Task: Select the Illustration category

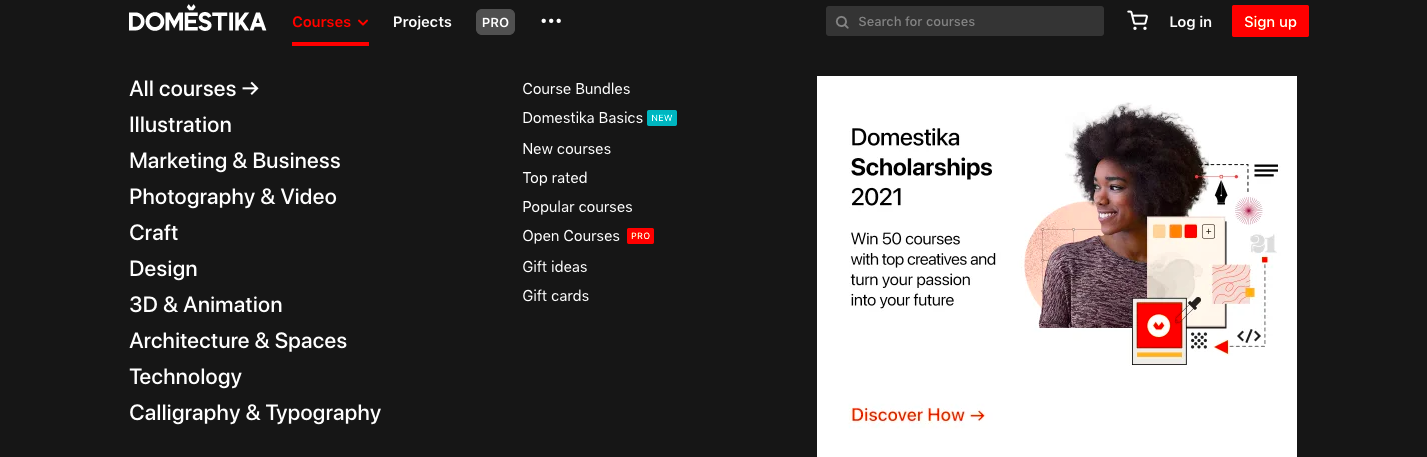Action: tap(180, 125)
